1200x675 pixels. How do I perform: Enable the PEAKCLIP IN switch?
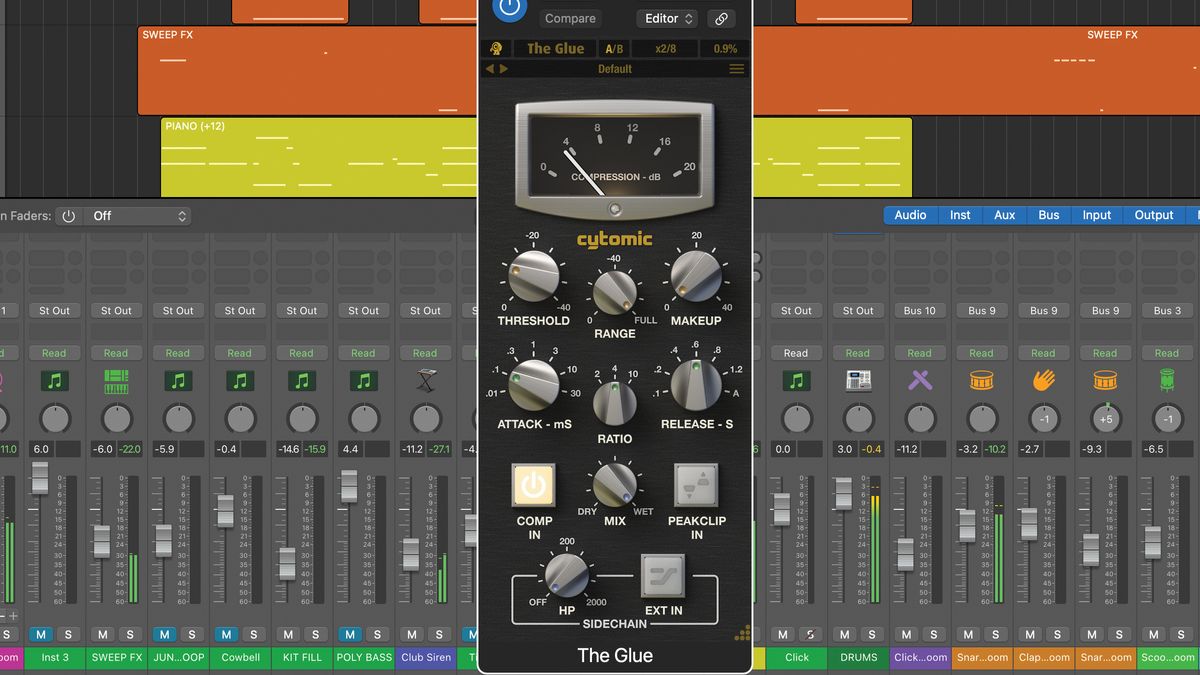pyautogui.click(x=696, y=486)
